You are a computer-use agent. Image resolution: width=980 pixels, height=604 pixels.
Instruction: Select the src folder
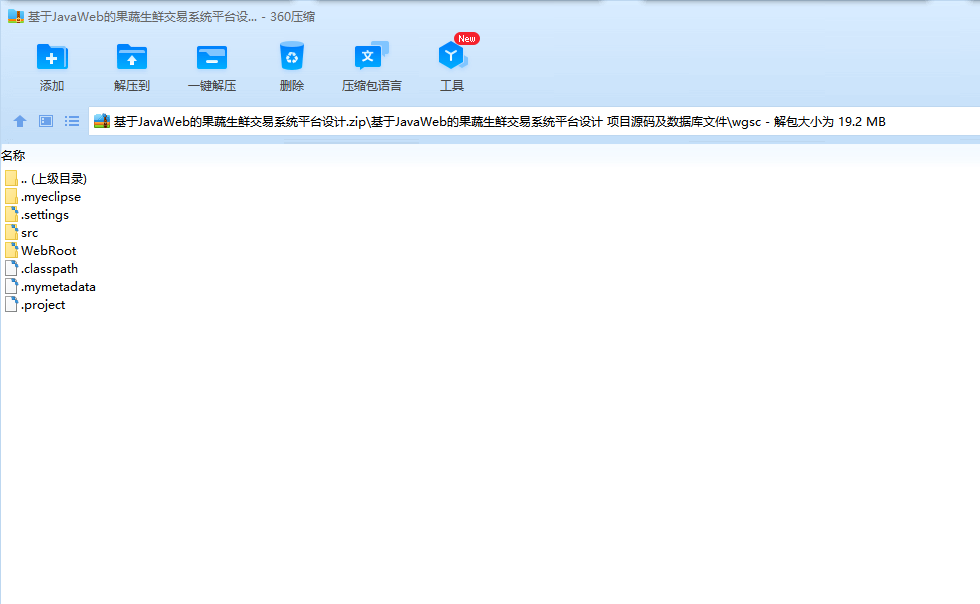22,233
